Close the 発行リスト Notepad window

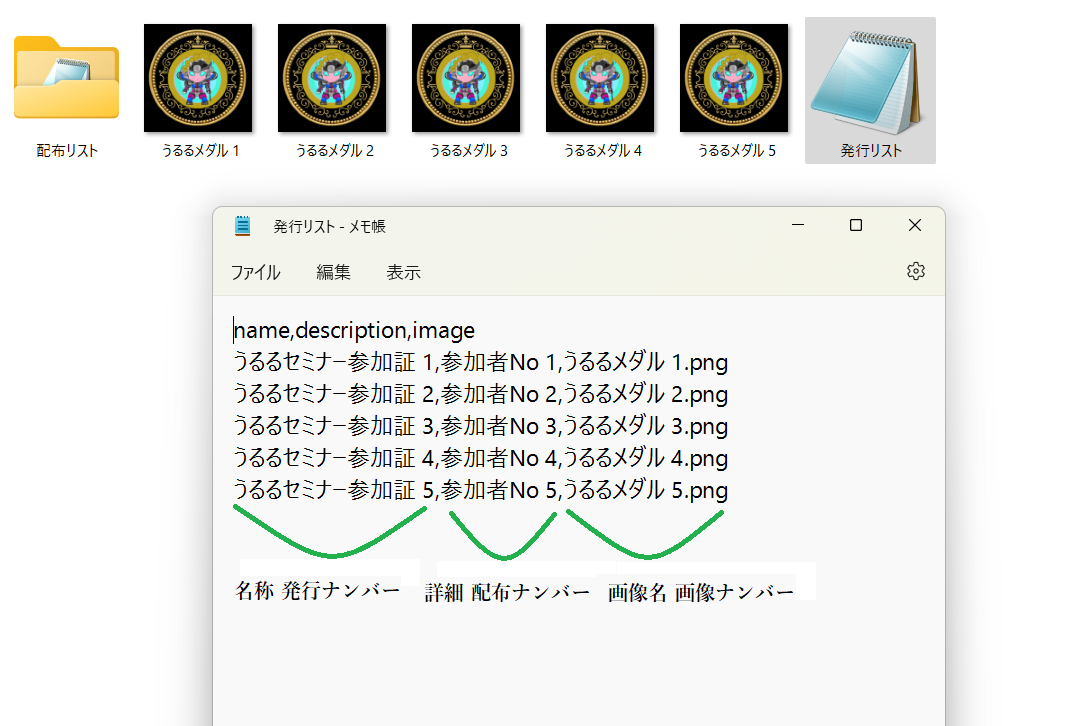915,225
